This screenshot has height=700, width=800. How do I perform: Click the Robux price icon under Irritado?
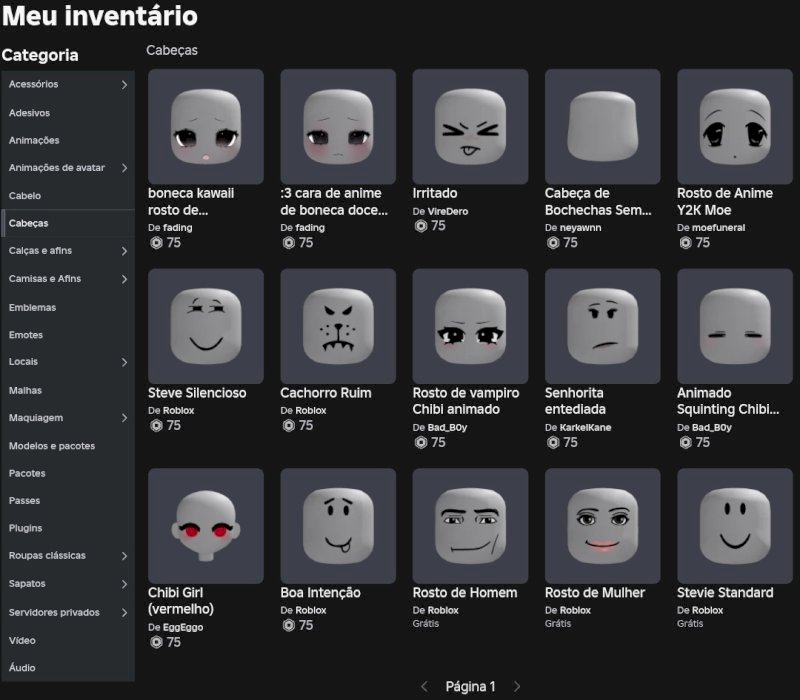(x=420, y=226)
